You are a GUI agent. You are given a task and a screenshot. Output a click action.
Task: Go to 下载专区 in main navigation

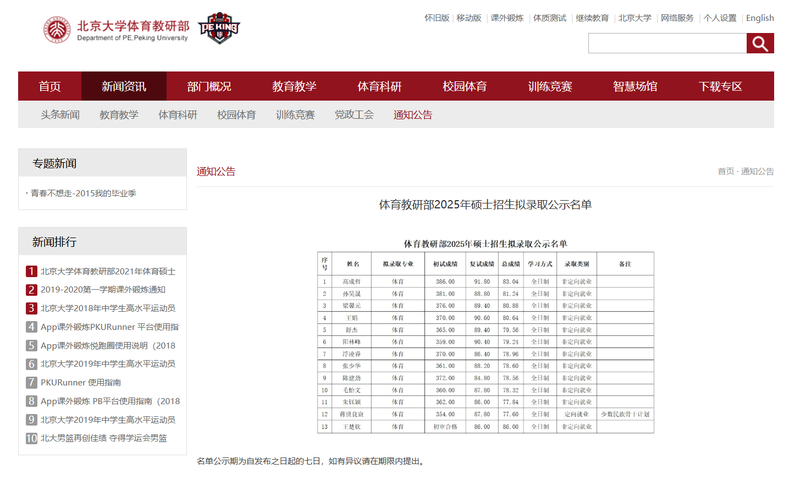[x=720, y=86]
